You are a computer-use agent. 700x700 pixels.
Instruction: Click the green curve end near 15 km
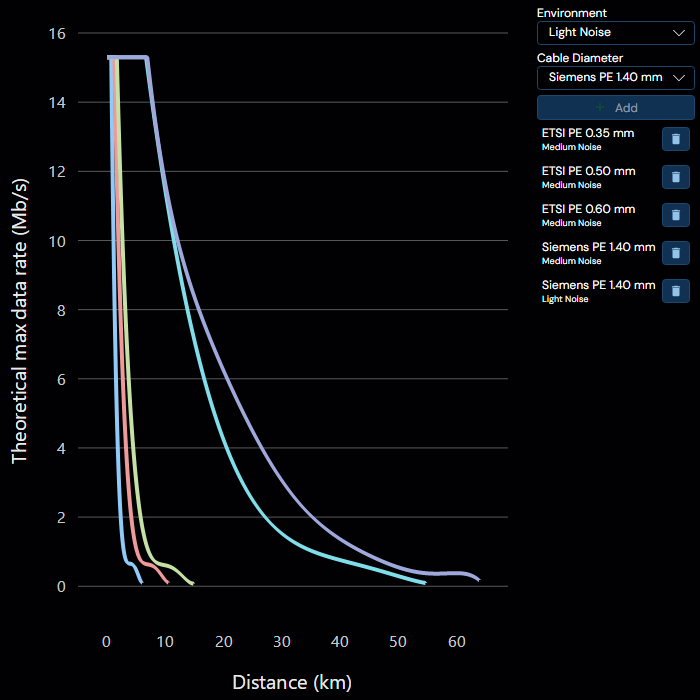191,582
